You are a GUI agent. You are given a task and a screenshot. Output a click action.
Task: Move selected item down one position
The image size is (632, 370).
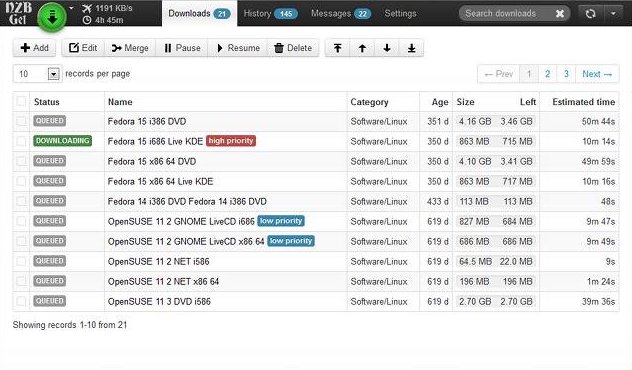click(387, 48)
